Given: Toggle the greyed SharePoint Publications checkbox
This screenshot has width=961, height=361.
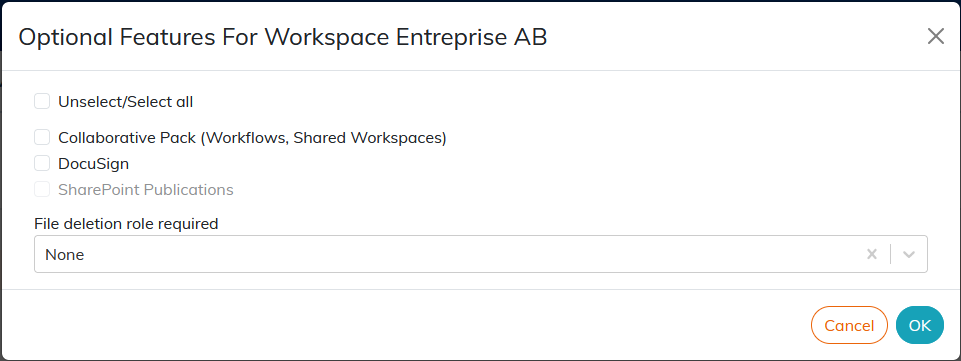Looking at the screenshot, I should [x=42, y=189].
